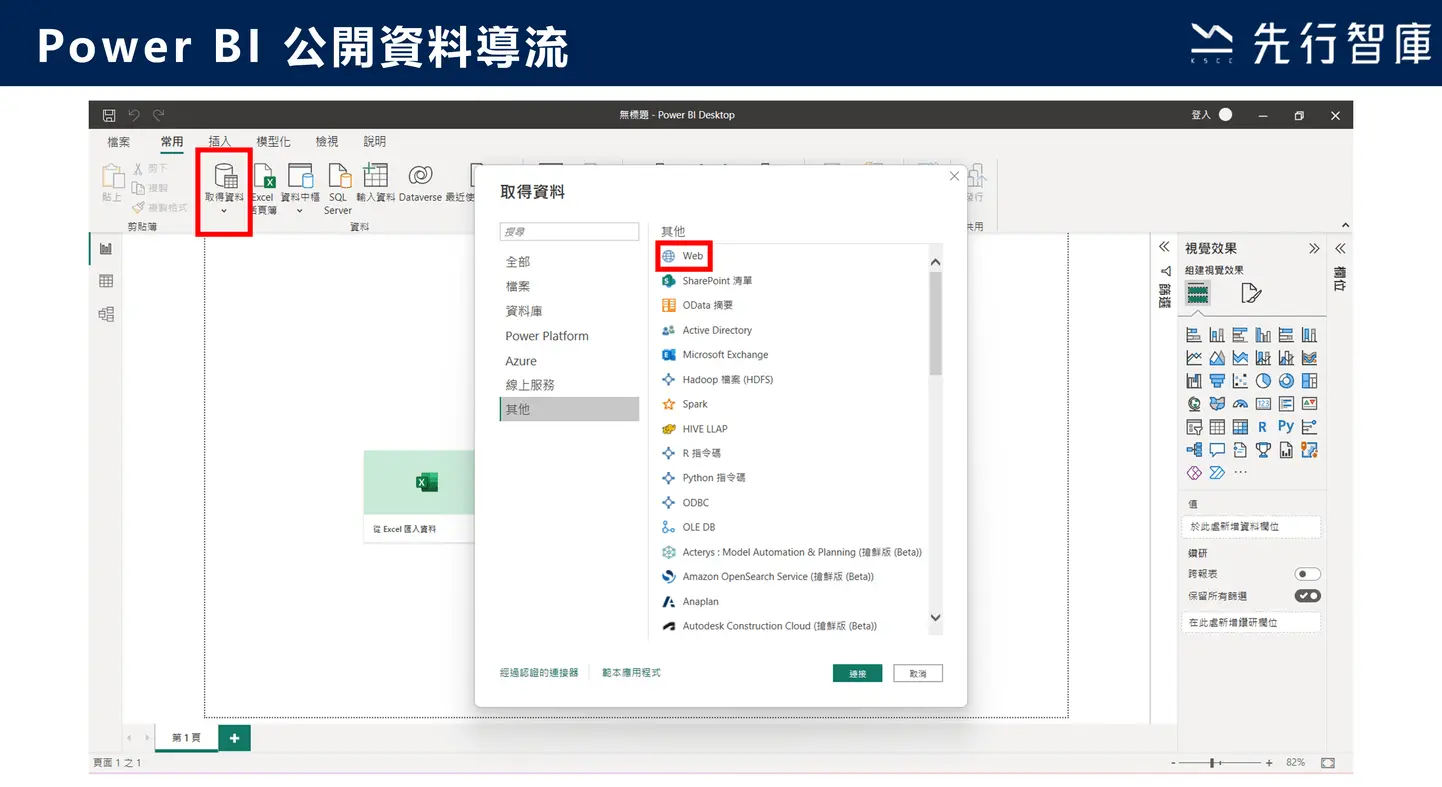Pick the treemap visual
The image size is (1442, 787).
tap(1309, 381)
